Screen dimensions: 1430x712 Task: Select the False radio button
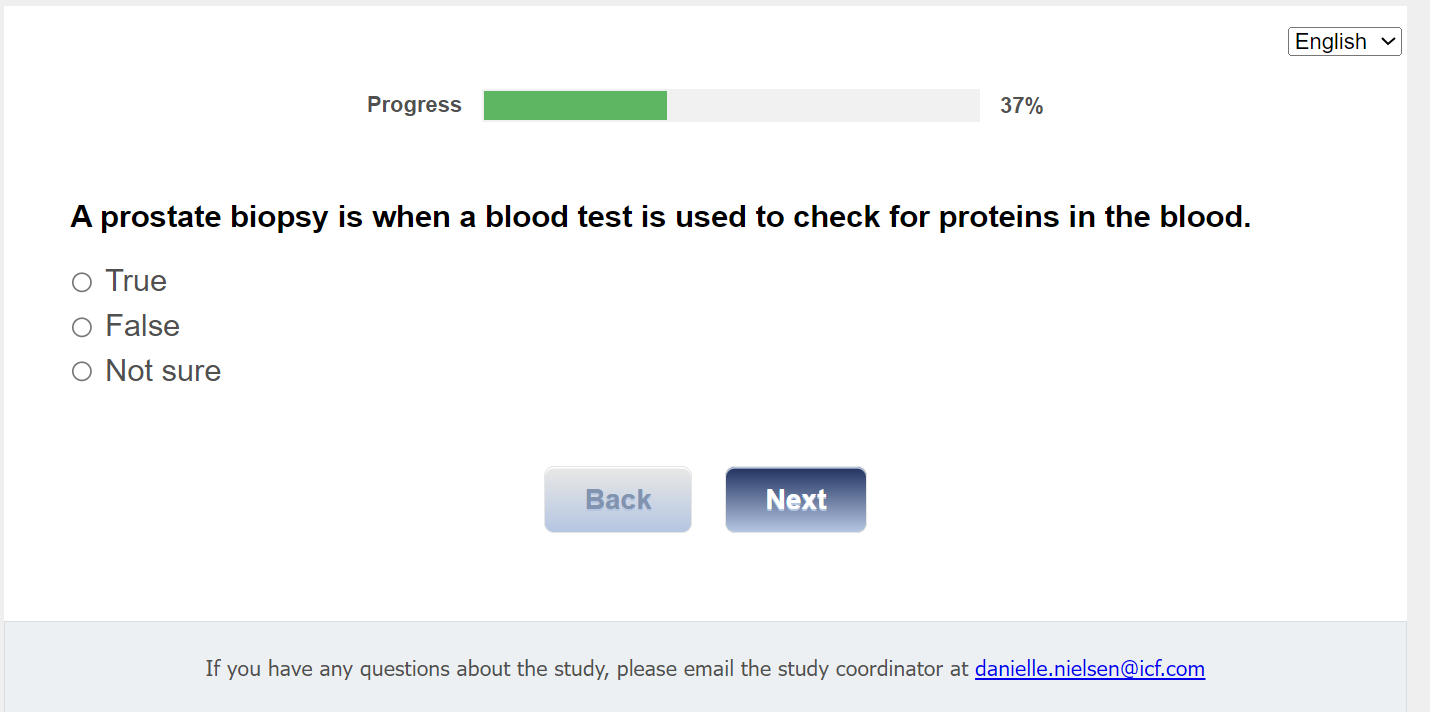pos(82,328)
